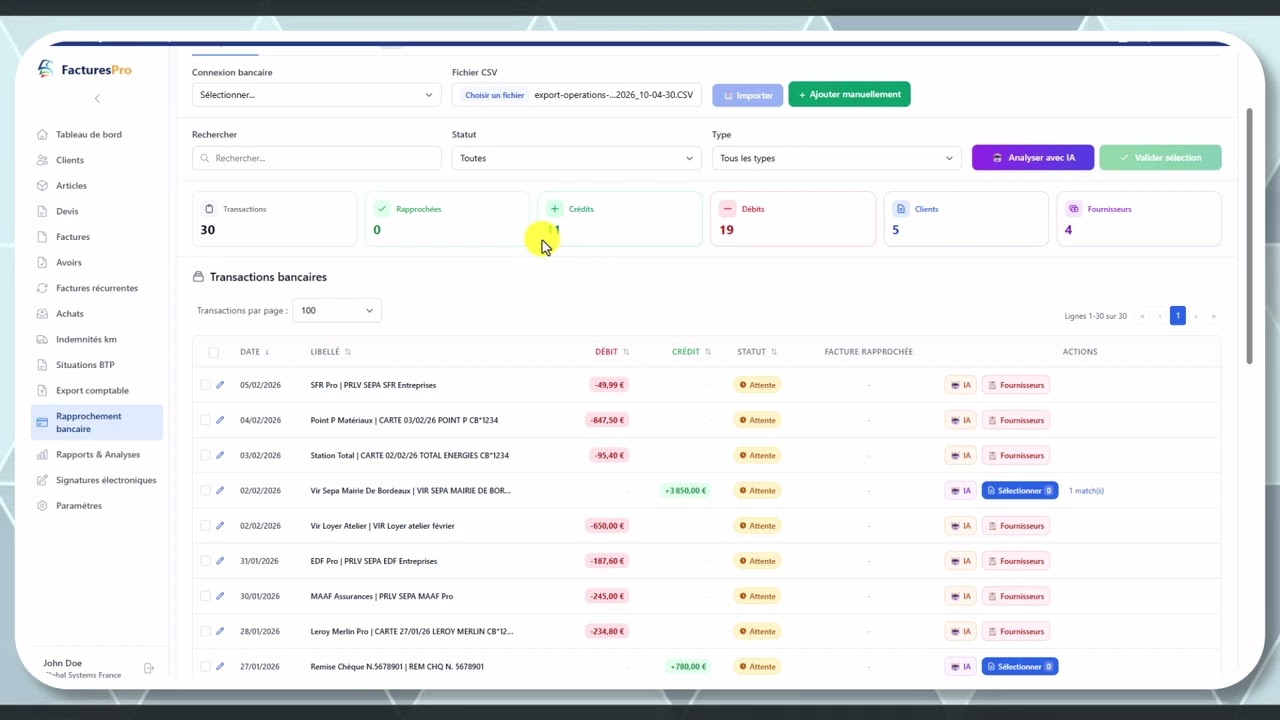The height and width of the screenshot is (720, 1280).
Task: Open Tableau de bord menu item
Action: (89, 134)
